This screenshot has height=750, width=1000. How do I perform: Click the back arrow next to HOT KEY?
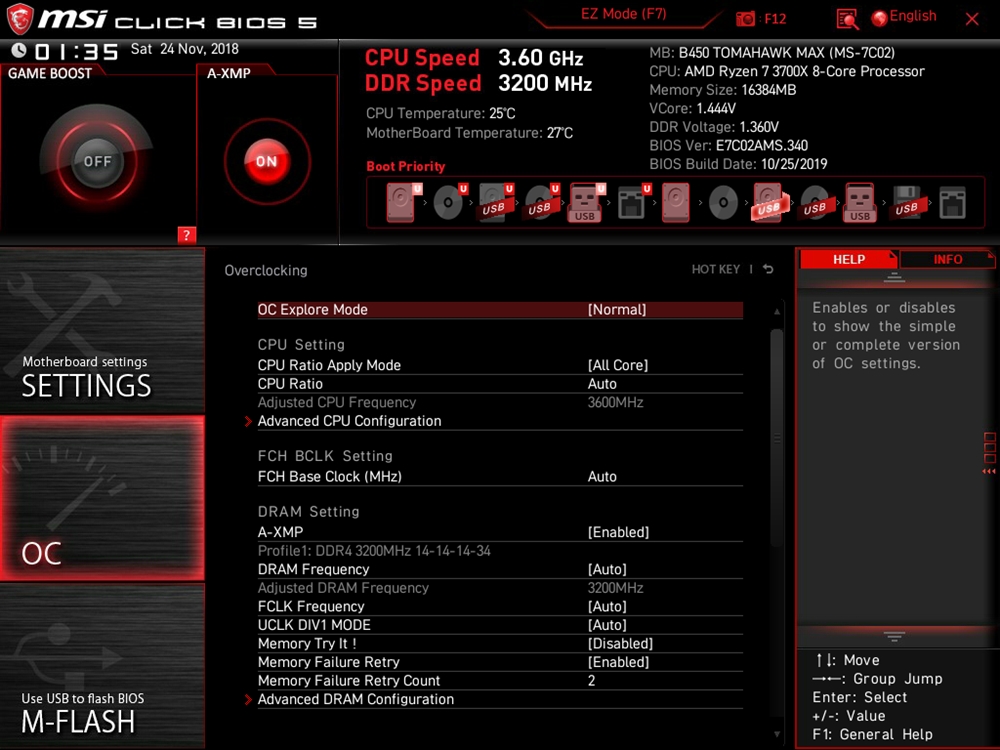pyautogui.click(x=768, y=270)
